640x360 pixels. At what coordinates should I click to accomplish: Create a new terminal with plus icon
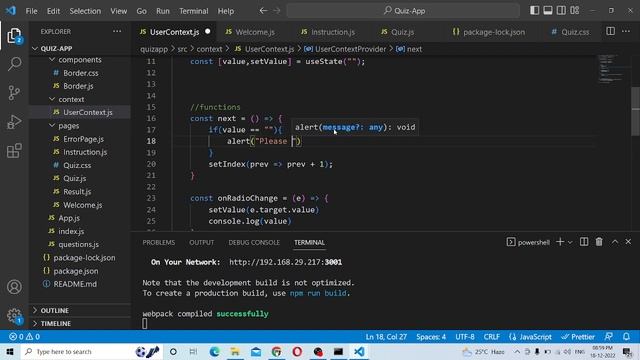pos(560,242)
